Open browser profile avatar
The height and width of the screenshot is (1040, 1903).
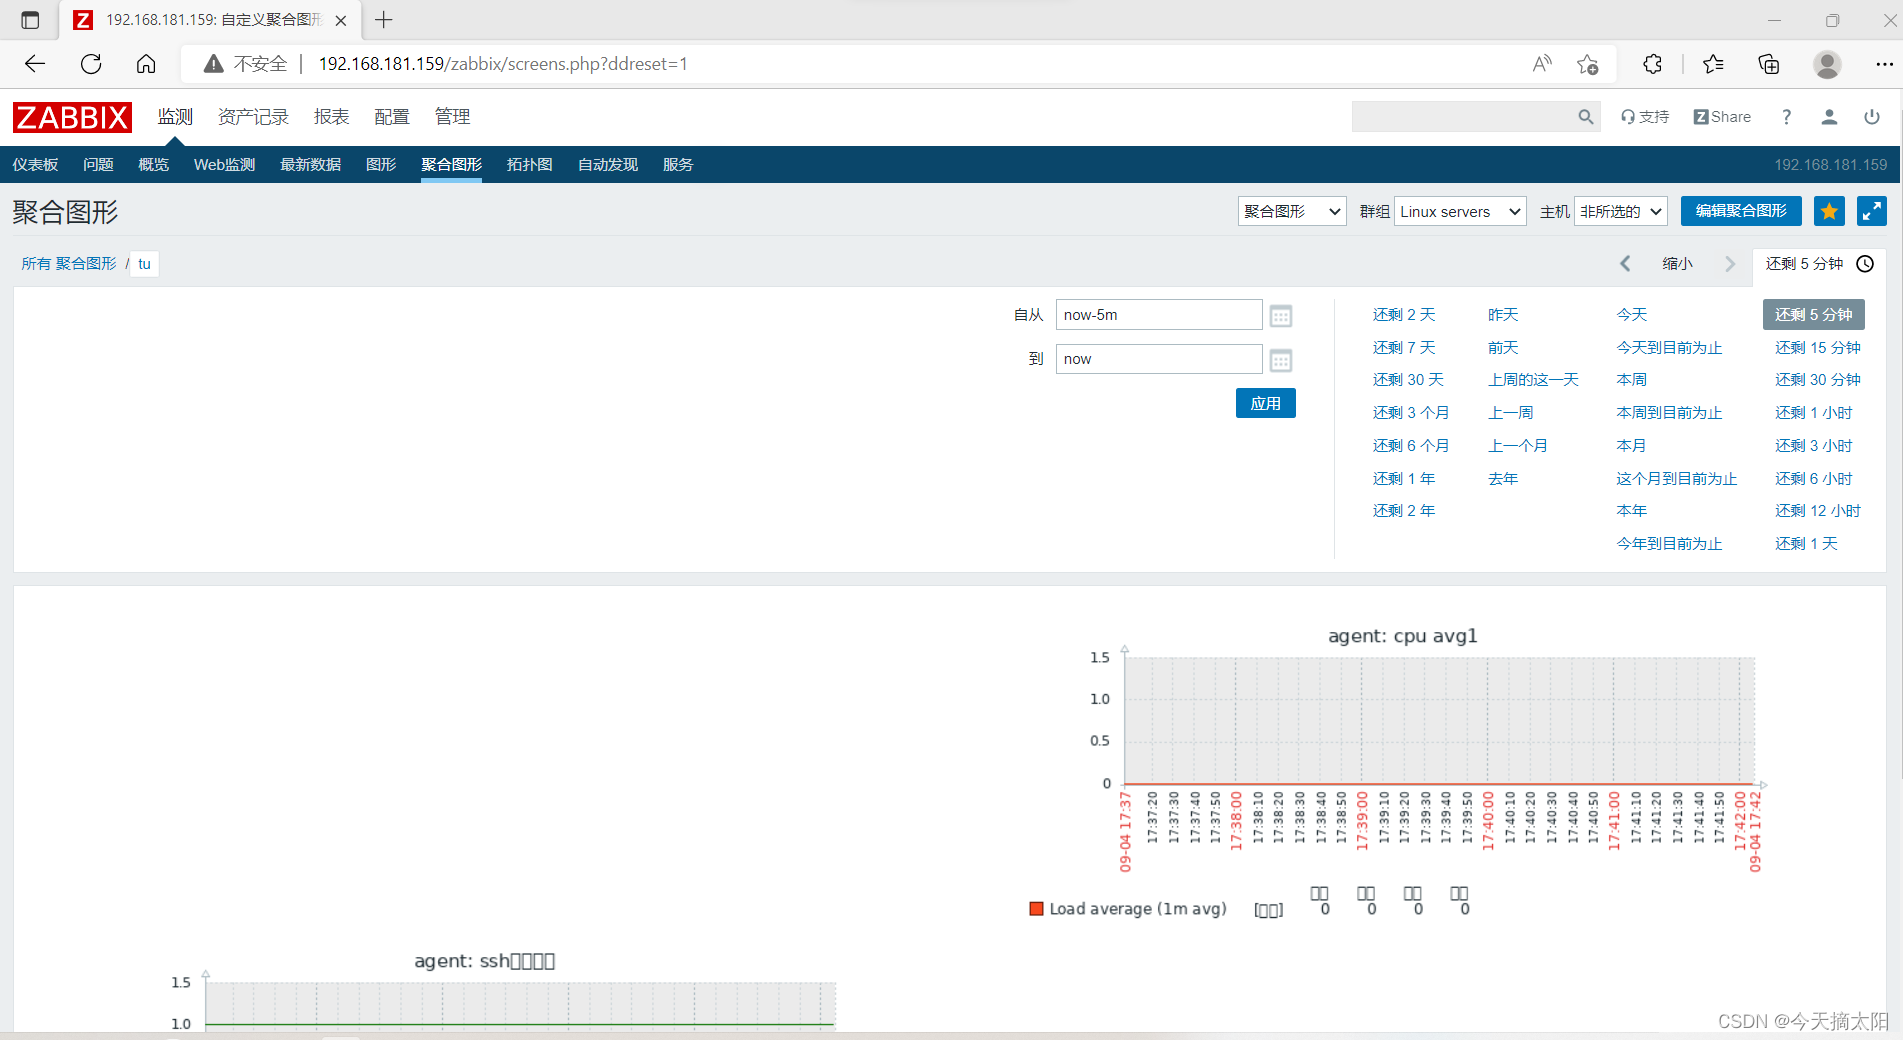point(1827,64)
